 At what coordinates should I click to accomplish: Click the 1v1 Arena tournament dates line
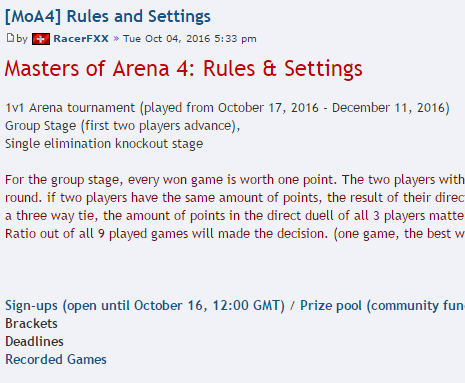pyautogui.click(x=227, y=108)
